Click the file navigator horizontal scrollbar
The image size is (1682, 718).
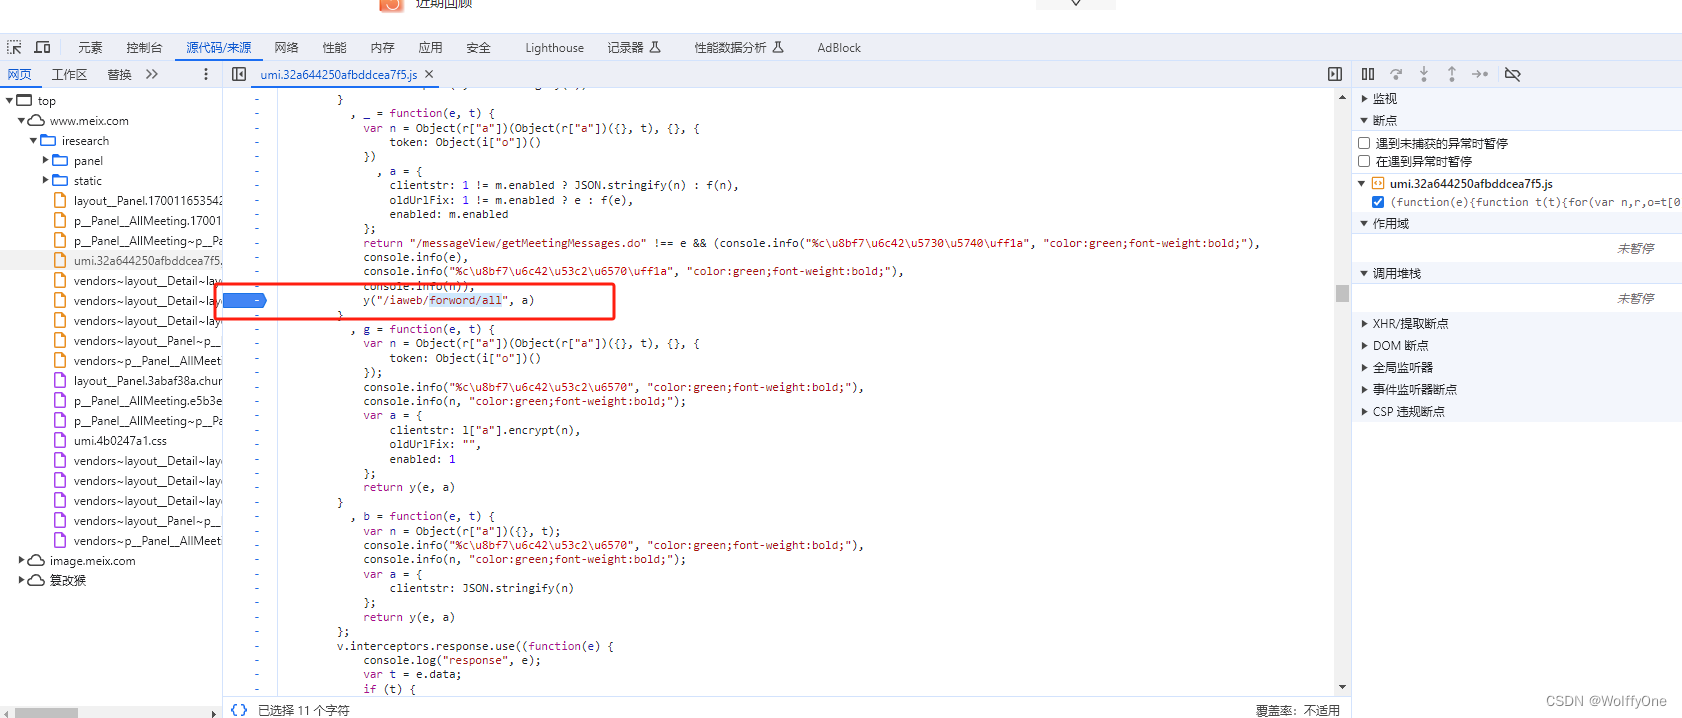46,713
